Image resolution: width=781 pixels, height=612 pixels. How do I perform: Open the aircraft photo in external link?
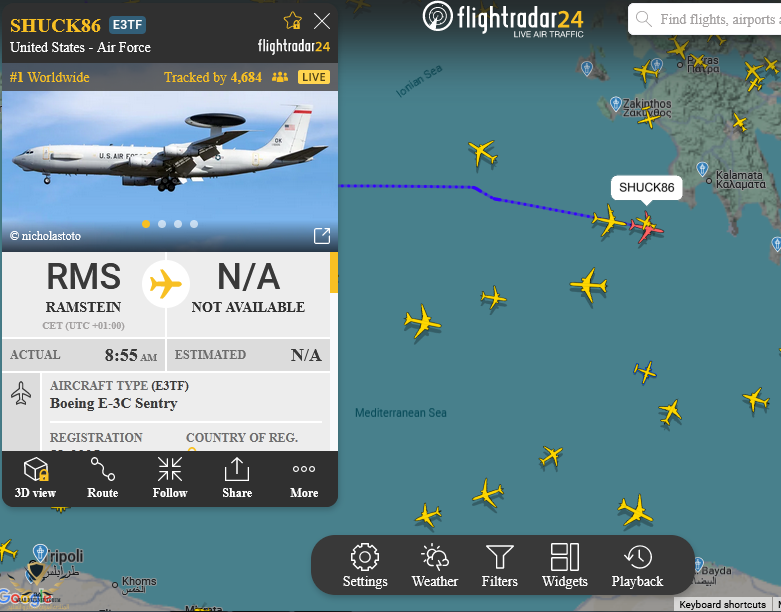pyautogui.click(x=322, y=236)
